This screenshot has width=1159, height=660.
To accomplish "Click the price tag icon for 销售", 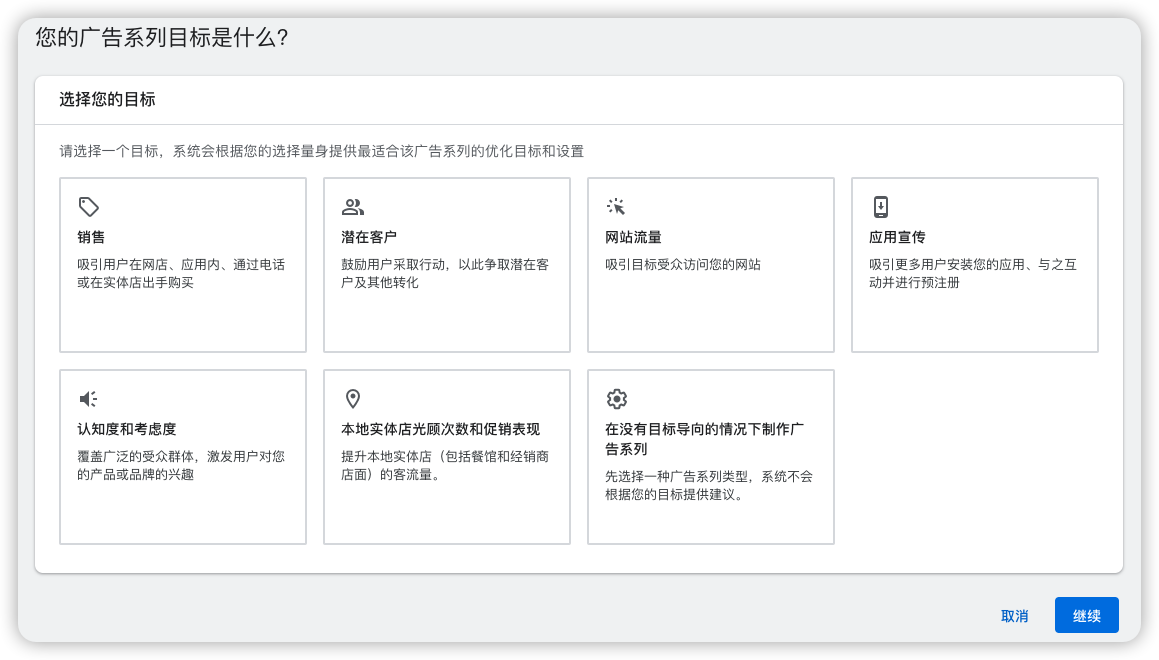I will tap(89, 207).
